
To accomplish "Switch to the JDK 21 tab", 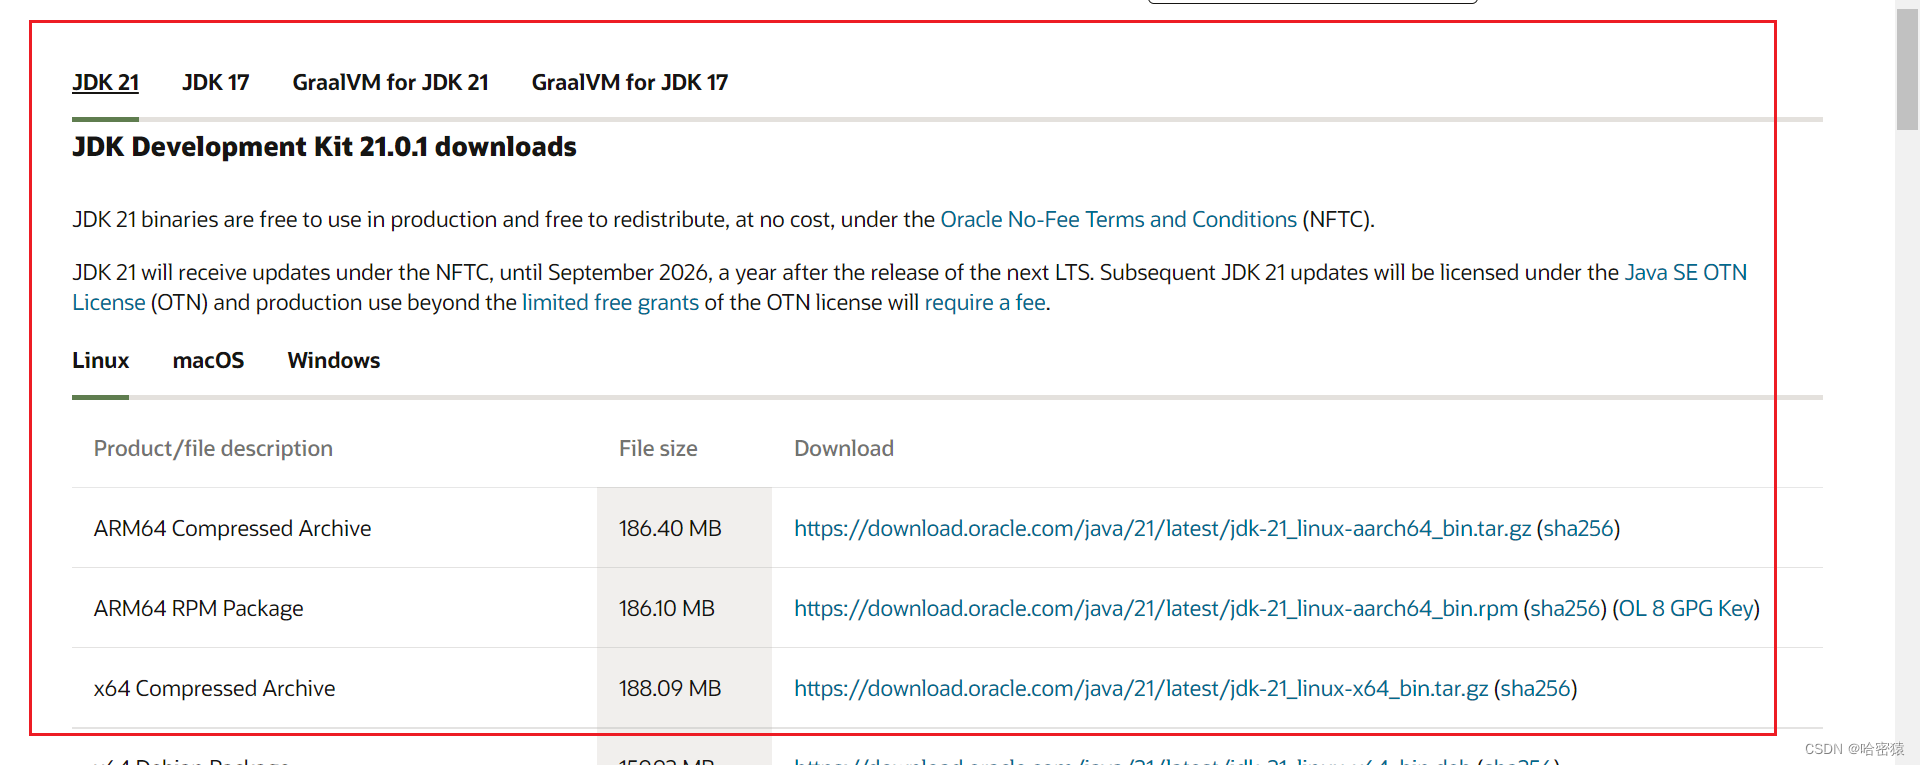I will pos(105,82).
